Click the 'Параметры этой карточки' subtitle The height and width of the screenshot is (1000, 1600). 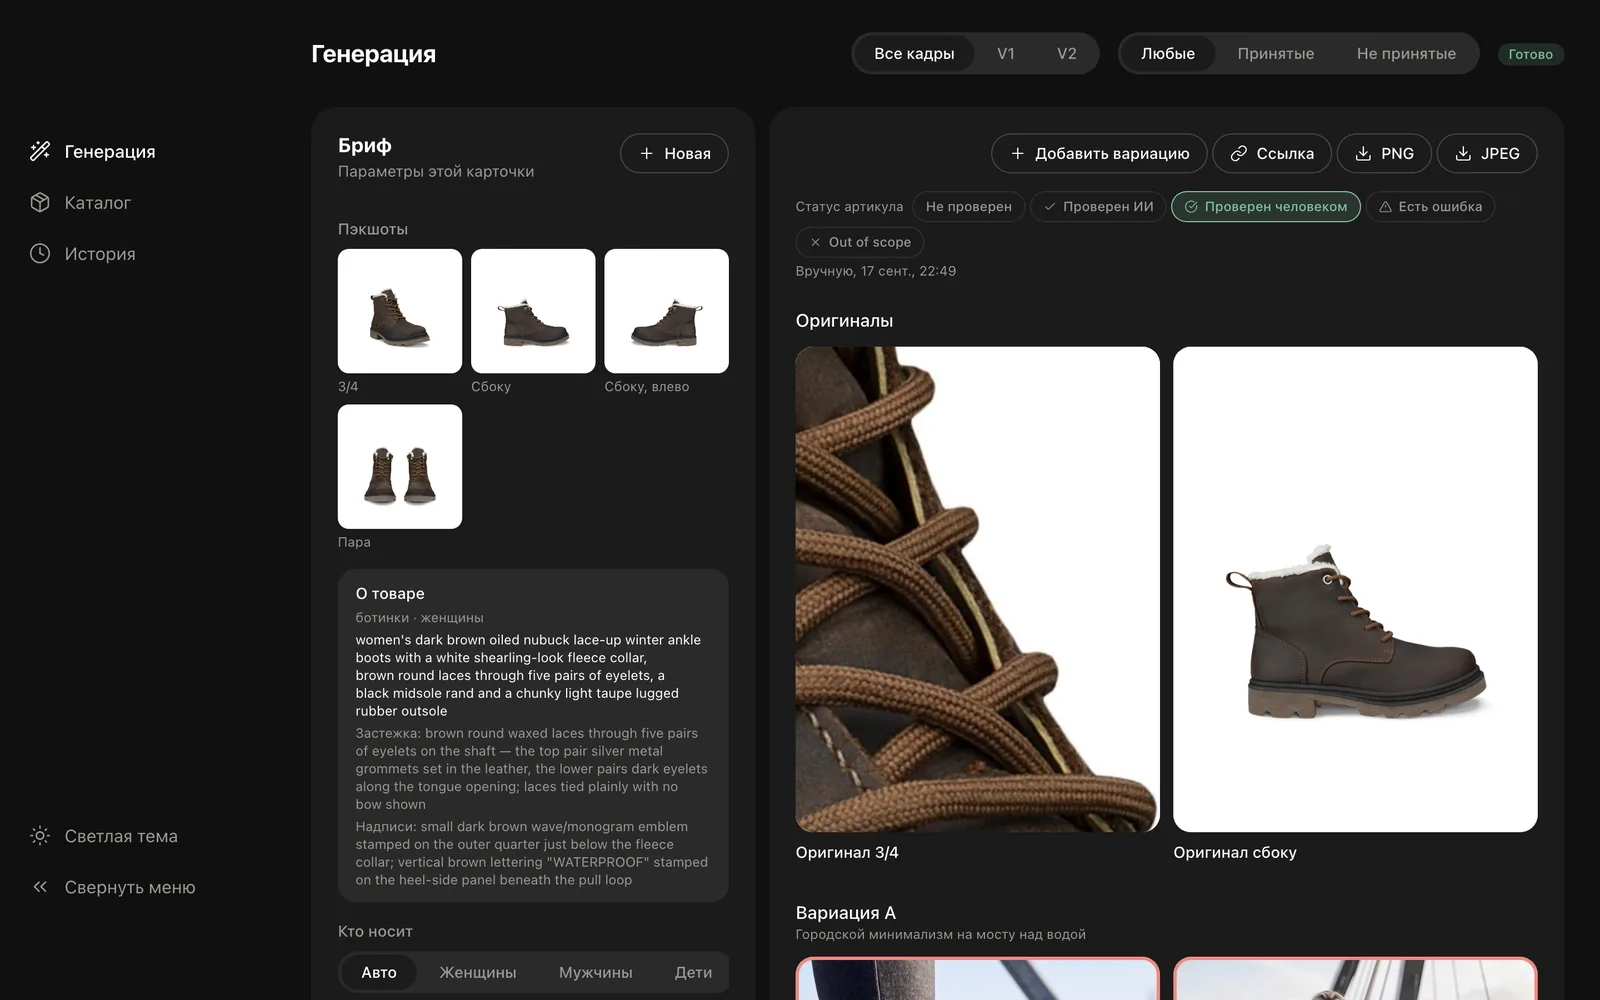pyautogui.click(x=436, y=172)
